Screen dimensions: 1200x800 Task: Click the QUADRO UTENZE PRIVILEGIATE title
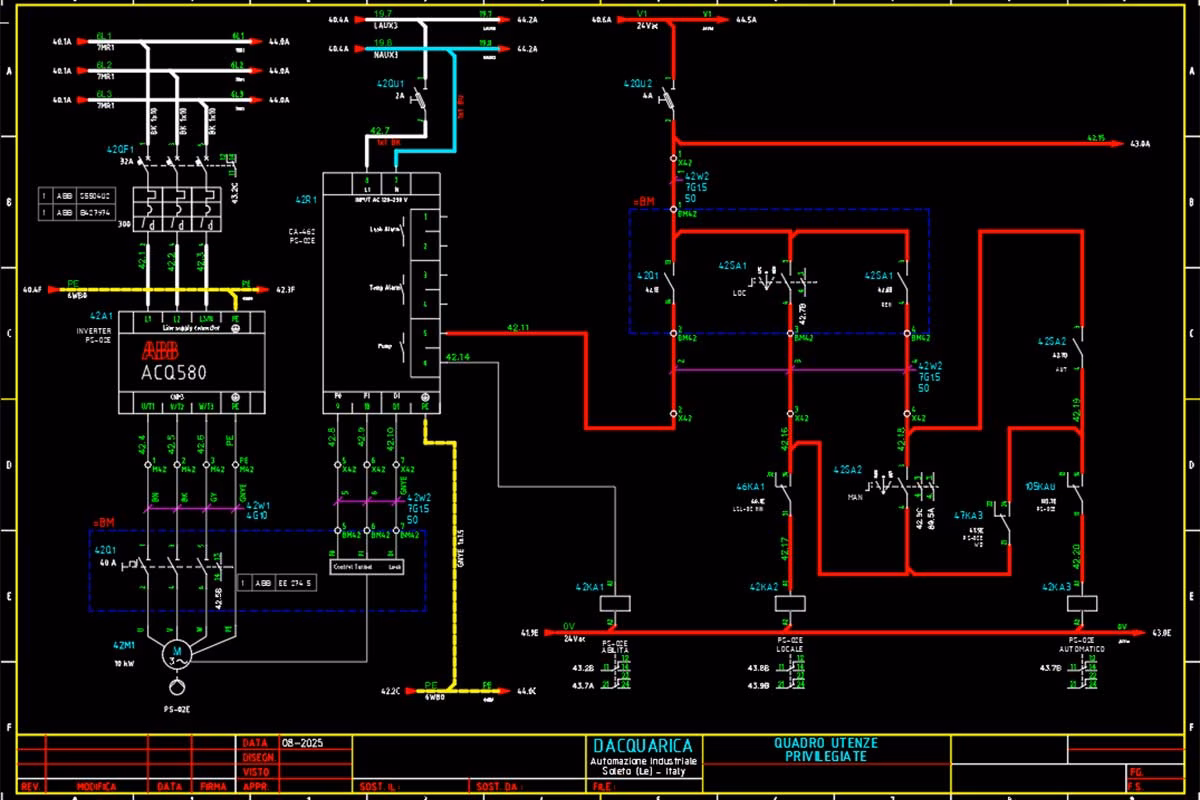point(826,749)
